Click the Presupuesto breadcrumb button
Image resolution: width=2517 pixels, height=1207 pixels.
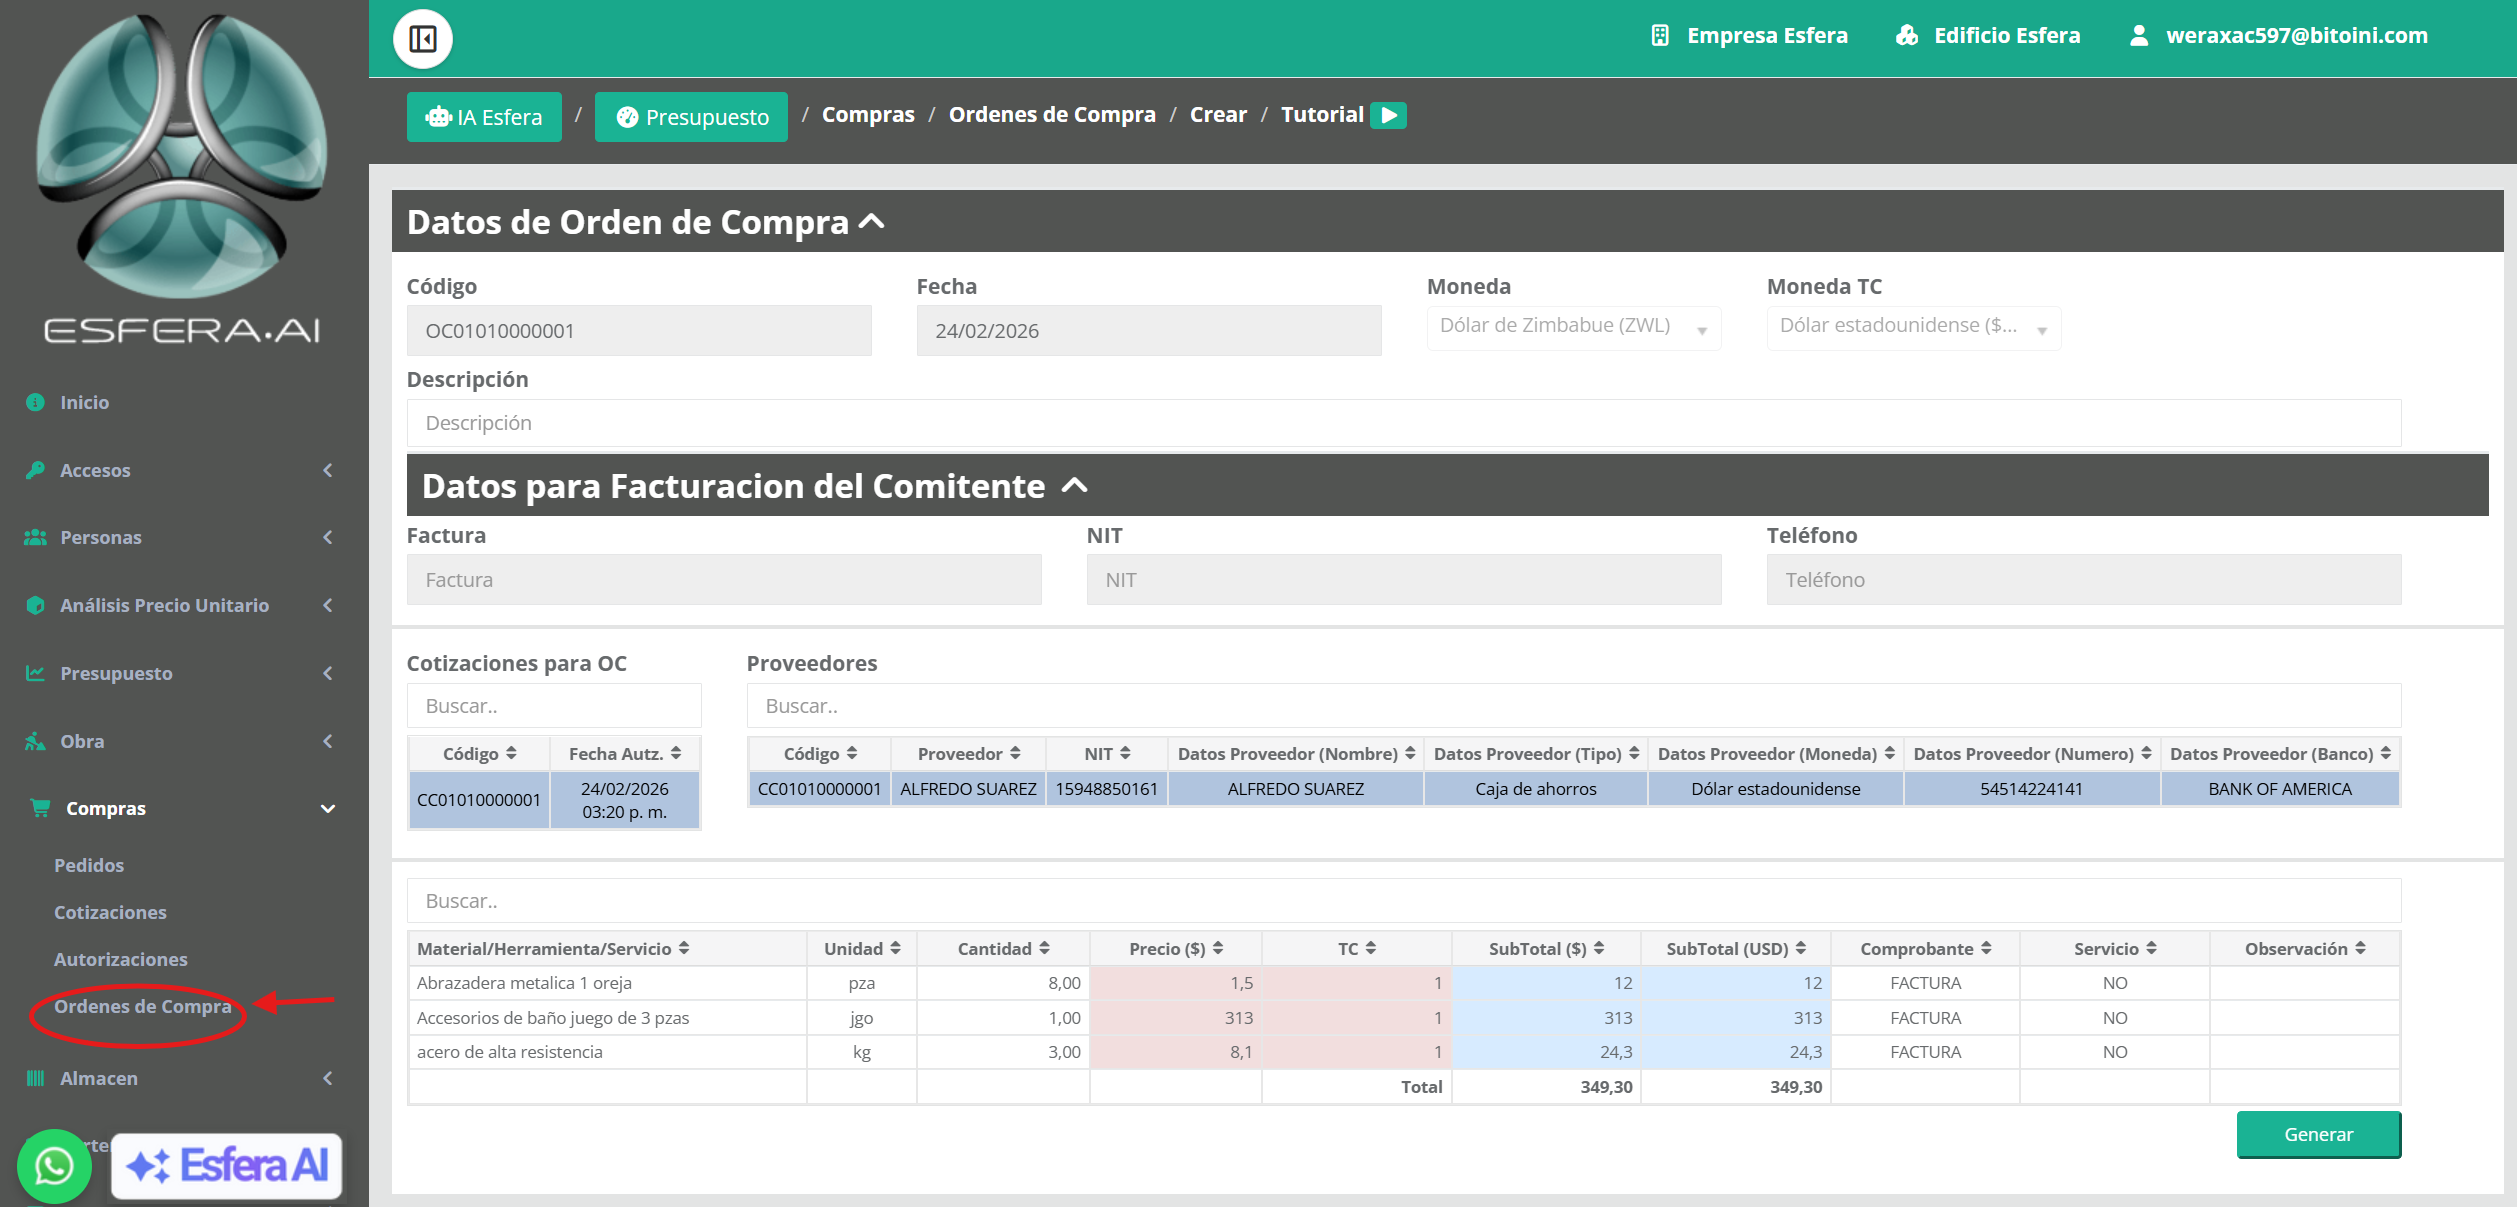coord(692,117)
